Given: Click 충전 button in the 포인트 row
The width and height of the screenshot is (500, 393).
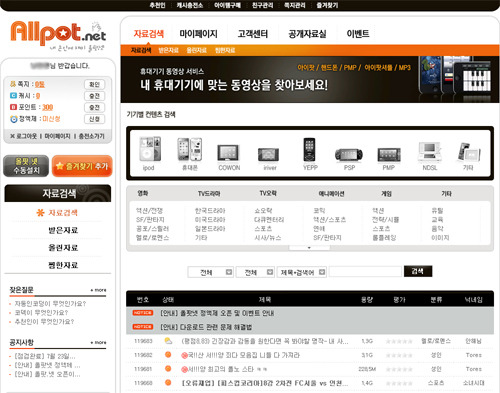Looking at the screenshot, I should 94,107.
